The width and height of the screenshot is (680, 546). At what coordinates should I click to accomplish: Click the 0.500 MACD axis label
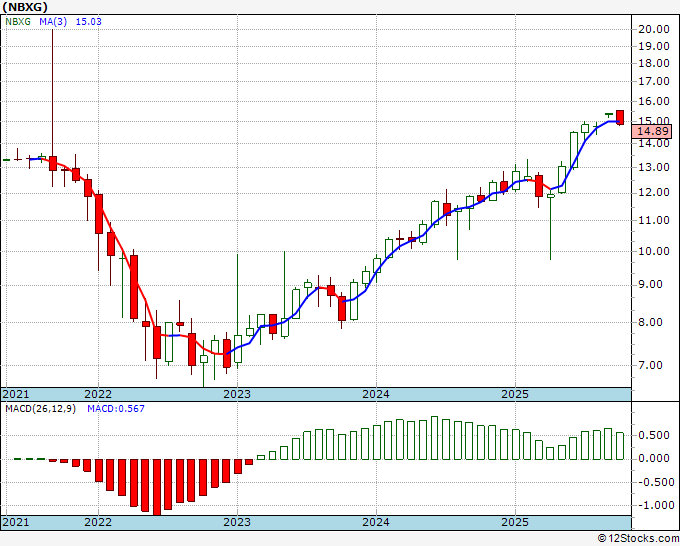pos(654,435)
